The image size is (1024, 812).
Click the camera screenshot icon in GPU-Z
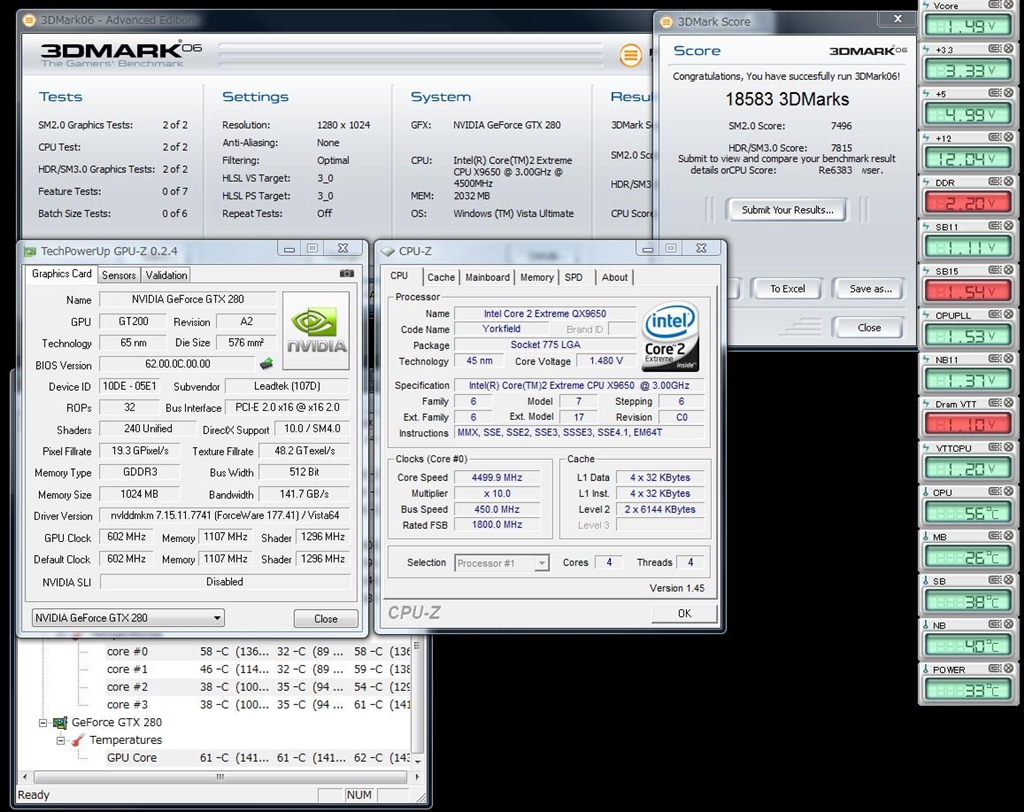pos(347,274)
